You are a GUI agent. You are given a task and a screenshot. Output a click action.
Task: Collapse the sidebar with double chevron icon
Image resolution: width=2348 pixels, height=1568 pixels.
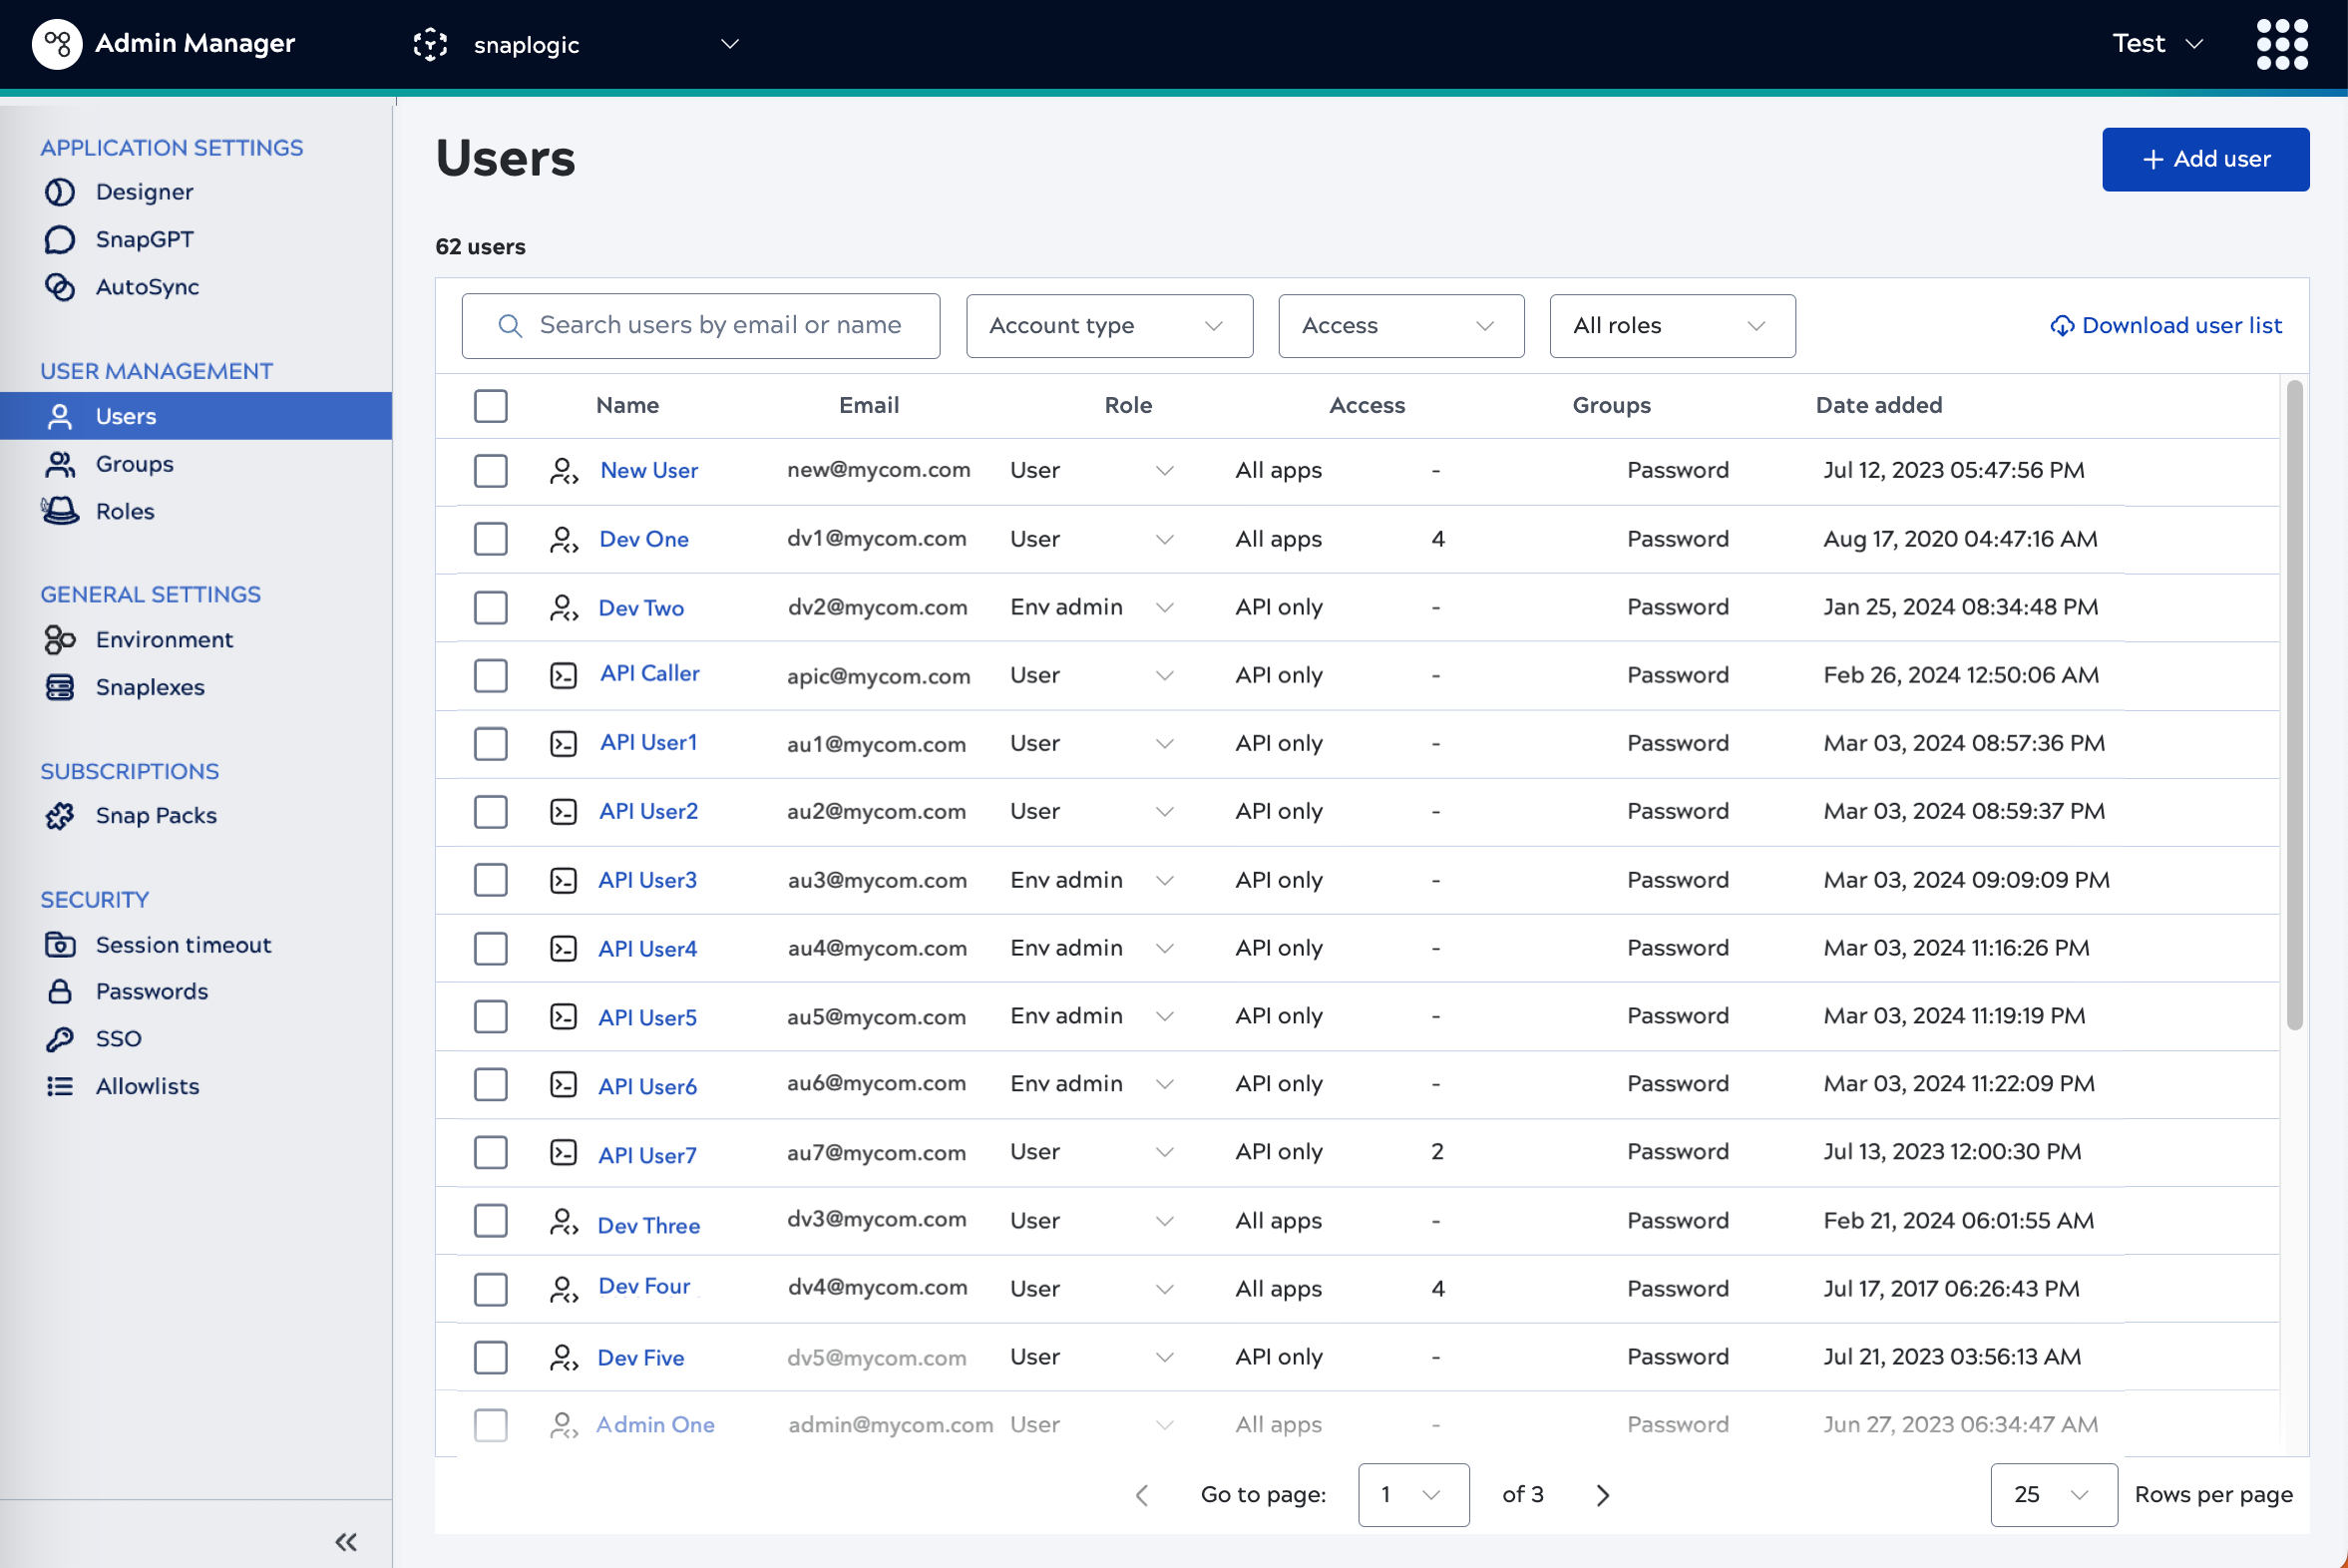point(346,1541)
